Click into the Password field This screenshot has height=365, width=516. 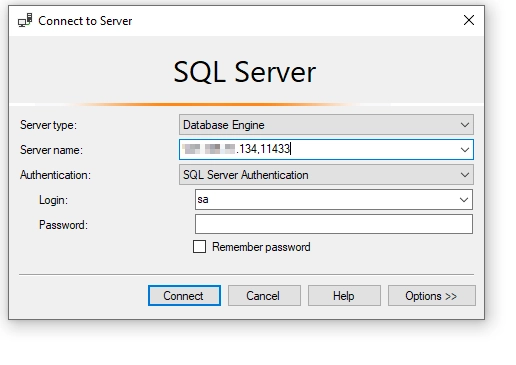334,224
